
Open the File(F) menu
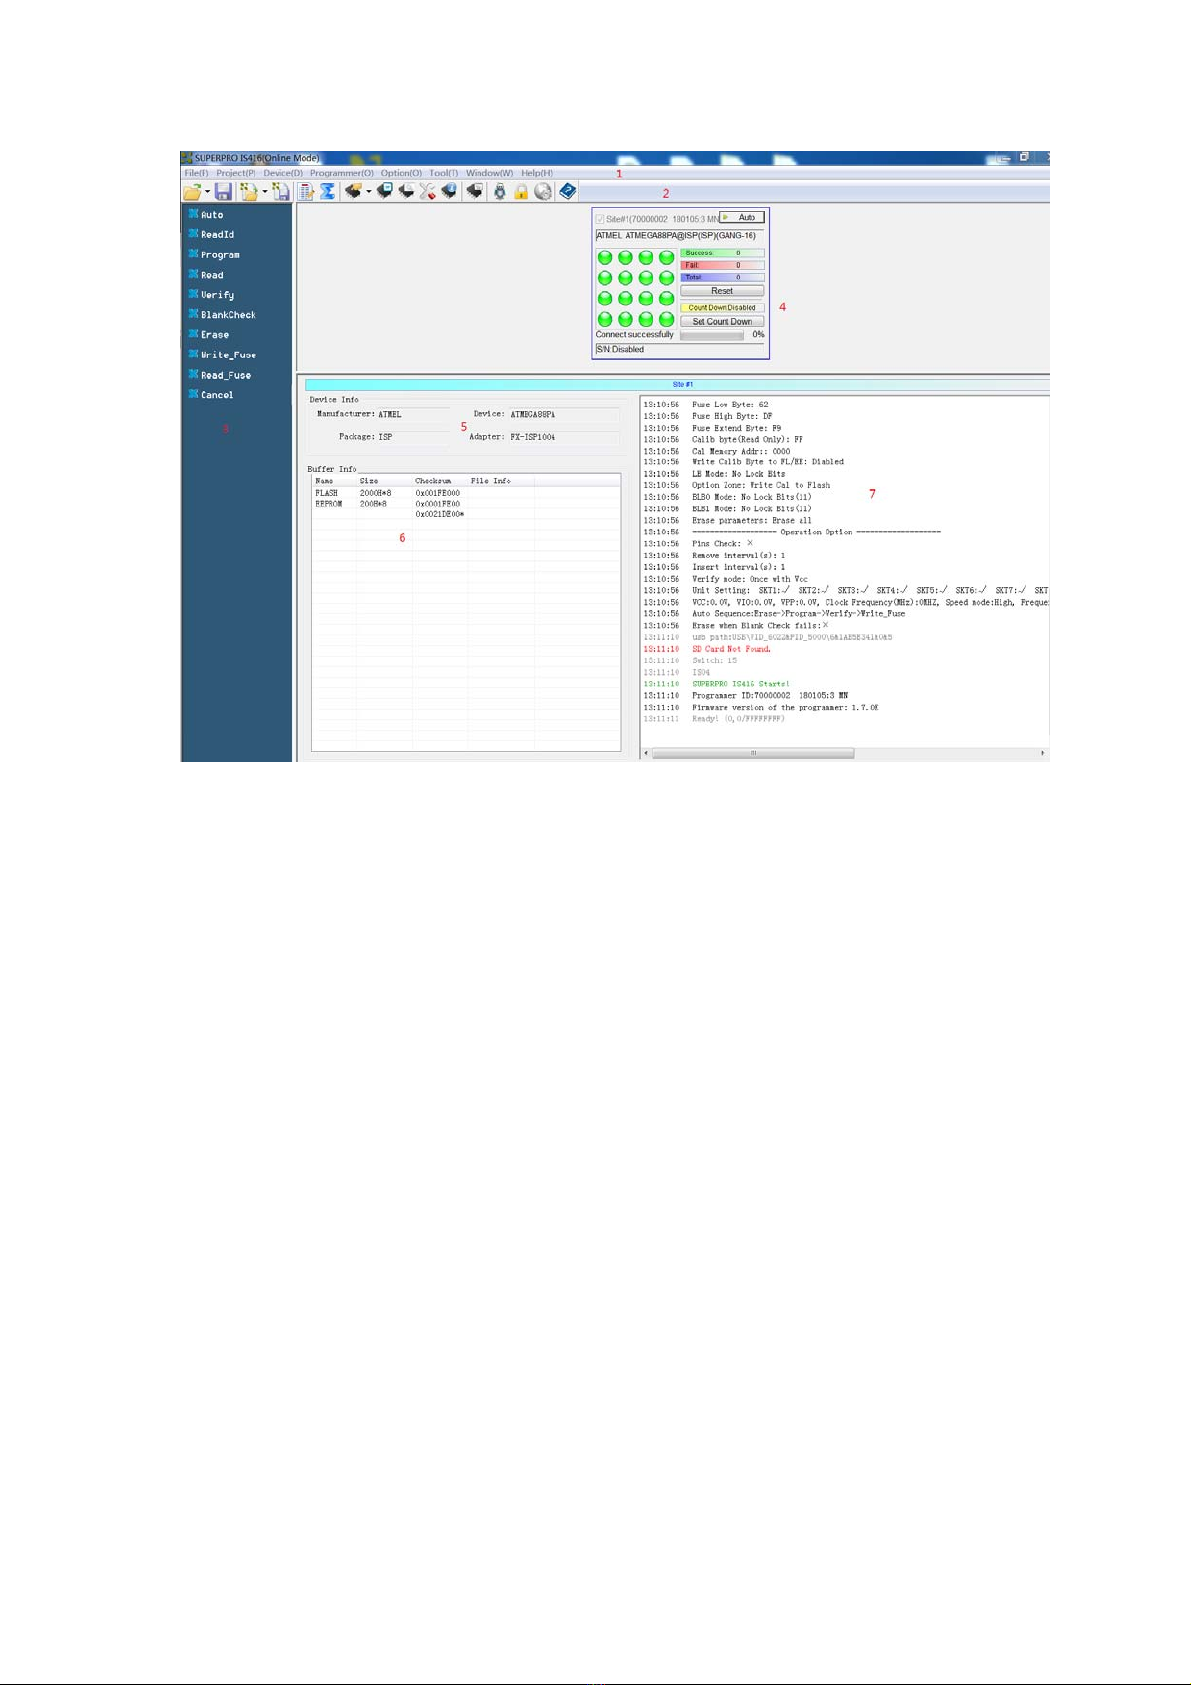pos(196,173)
